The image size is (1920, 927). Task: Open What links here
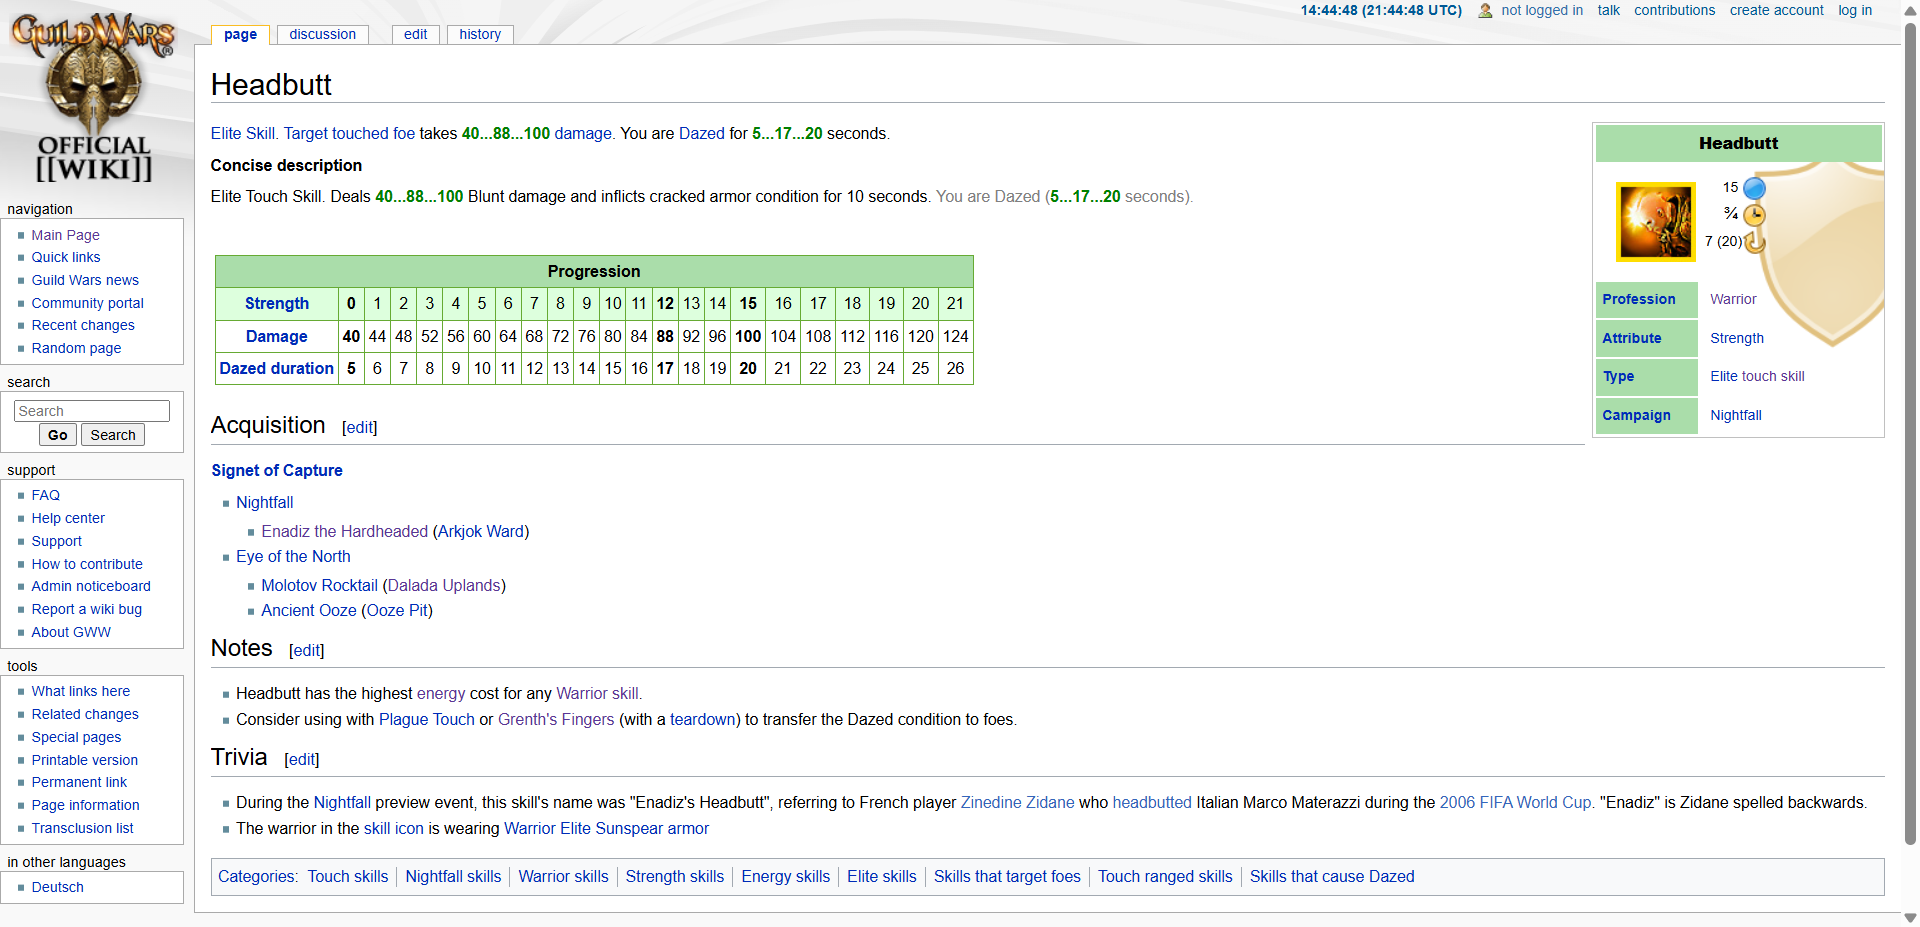point(80,691)
